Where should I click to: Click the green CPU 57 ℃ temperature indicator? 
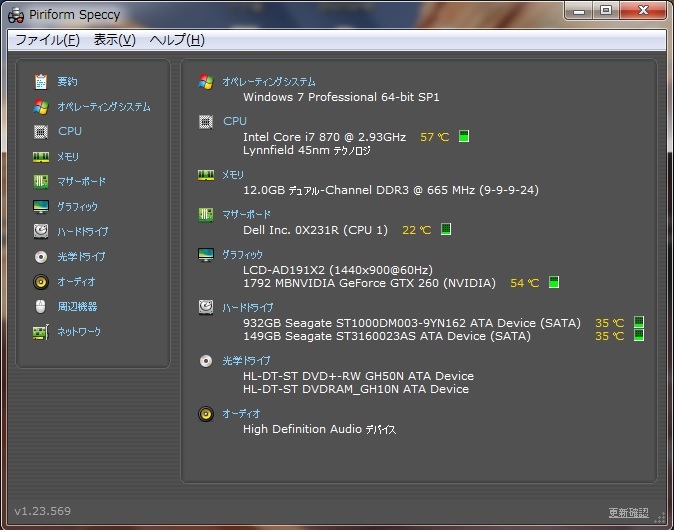coord(464,137)
